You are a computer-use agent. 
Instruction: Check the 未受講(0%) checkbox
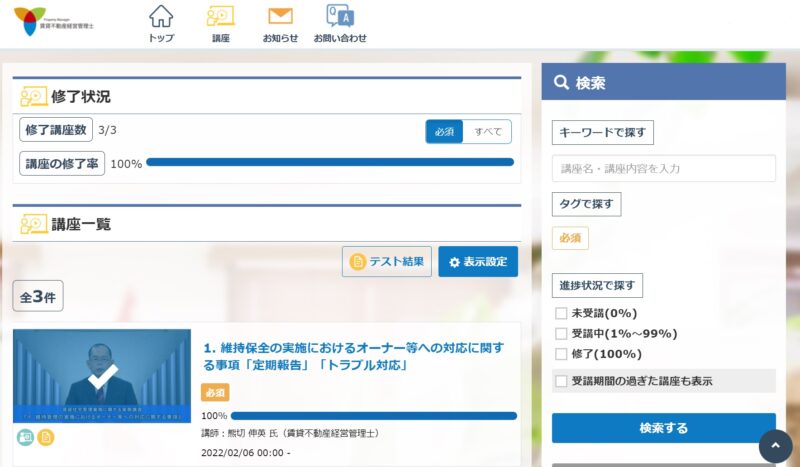pos(561,313)
